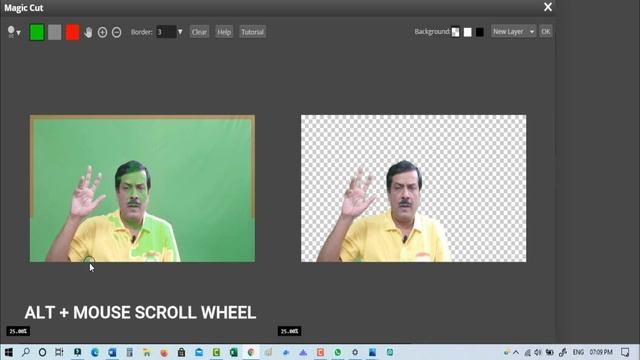The image size is (640, 360).
Task: Set Background preview to white
Action: tap(468, 32)
